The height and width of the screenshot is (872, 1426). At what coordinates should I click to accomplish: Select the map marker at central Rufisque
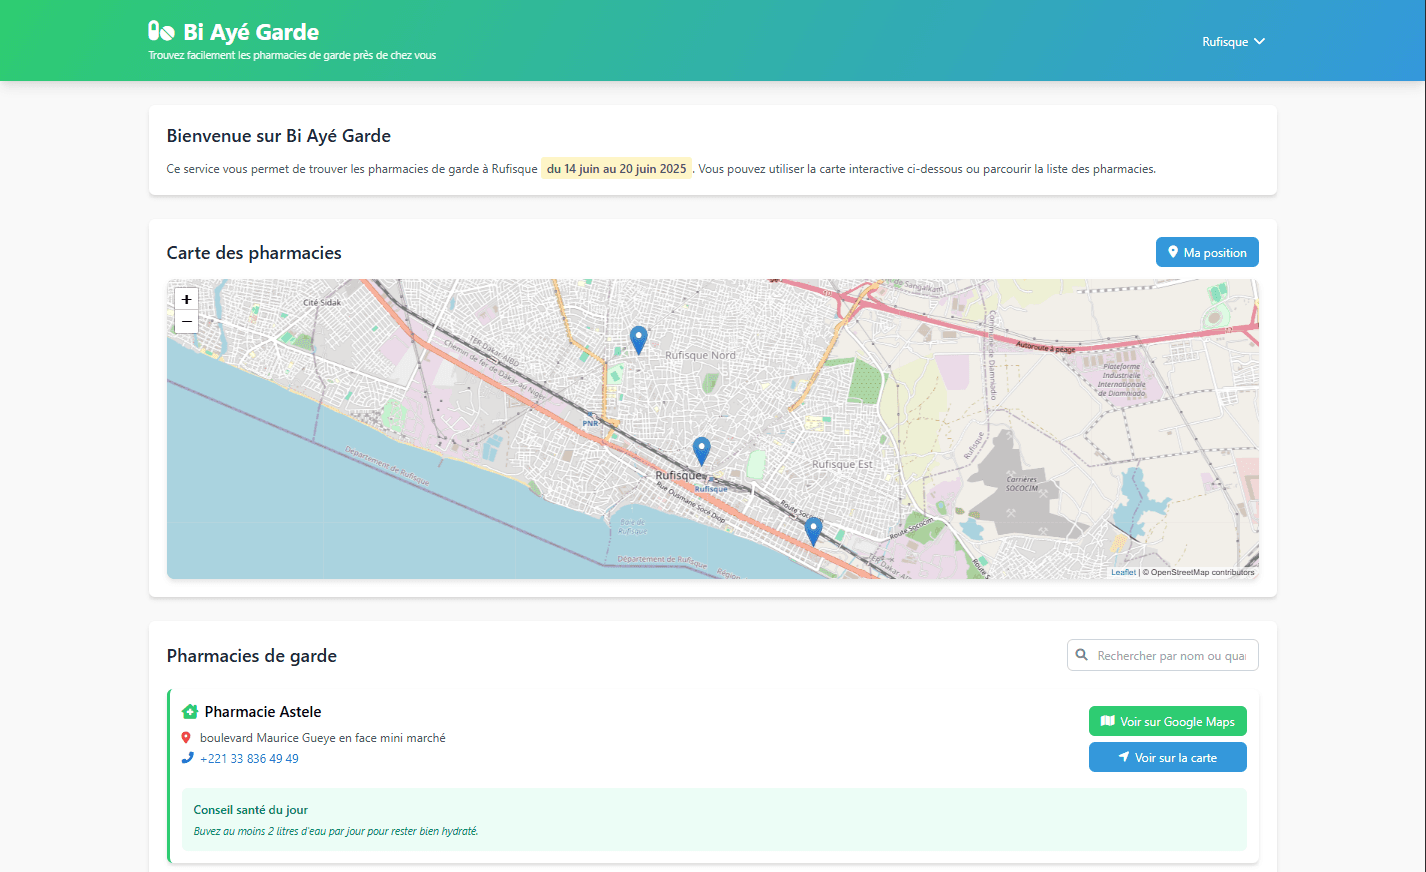pyautogui.click(x=701, y=450)
